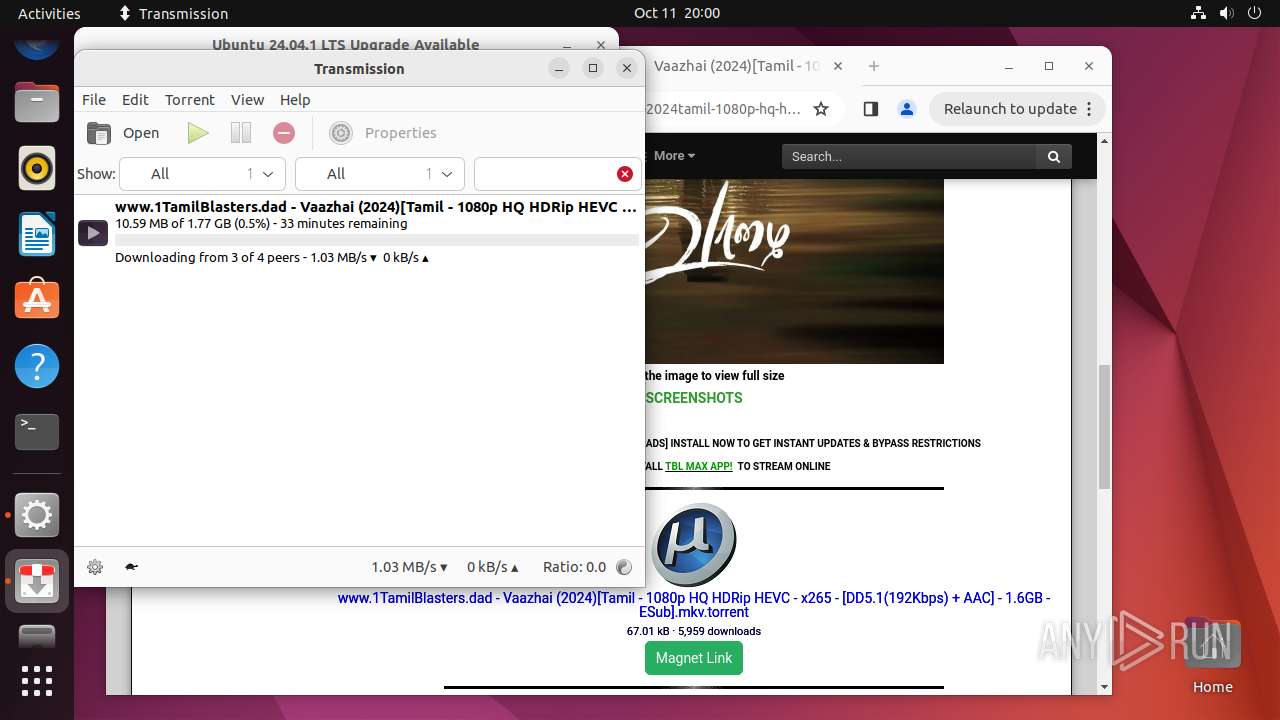Launch Terminal from the dock
Image resolution: width=1280 pixels, height=720 pixels.
pos(37,432)
